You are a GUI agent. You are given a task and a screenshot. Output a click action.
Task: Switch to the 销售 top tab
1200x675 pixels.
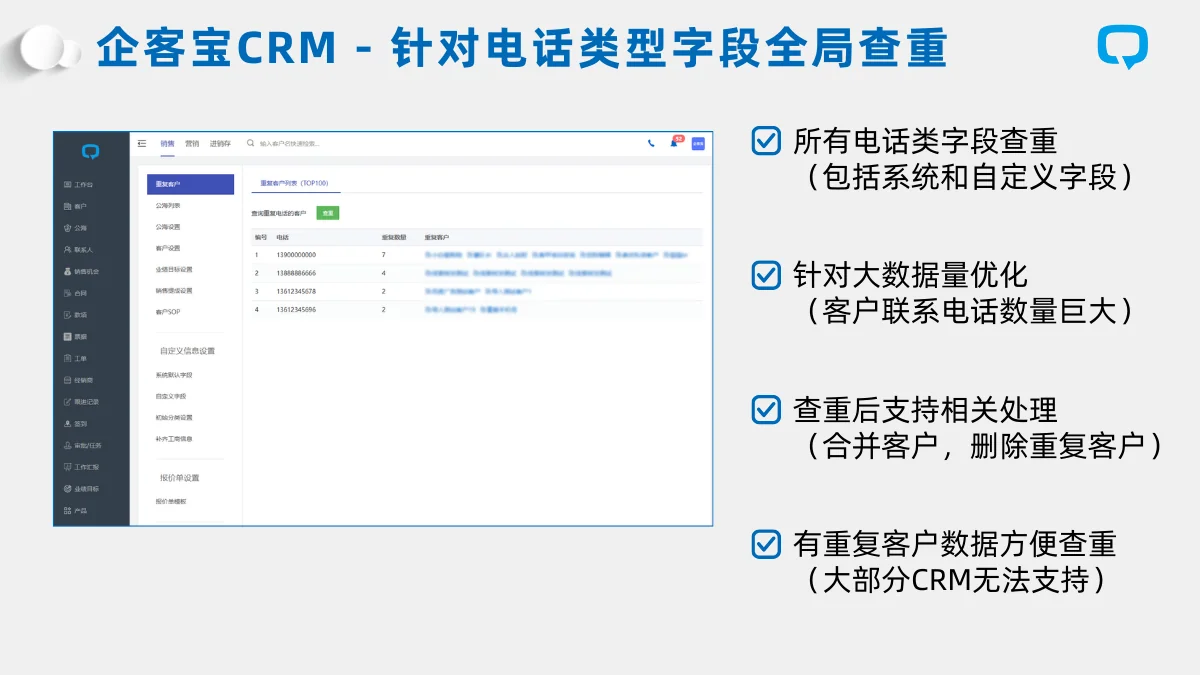click(167, 144)
